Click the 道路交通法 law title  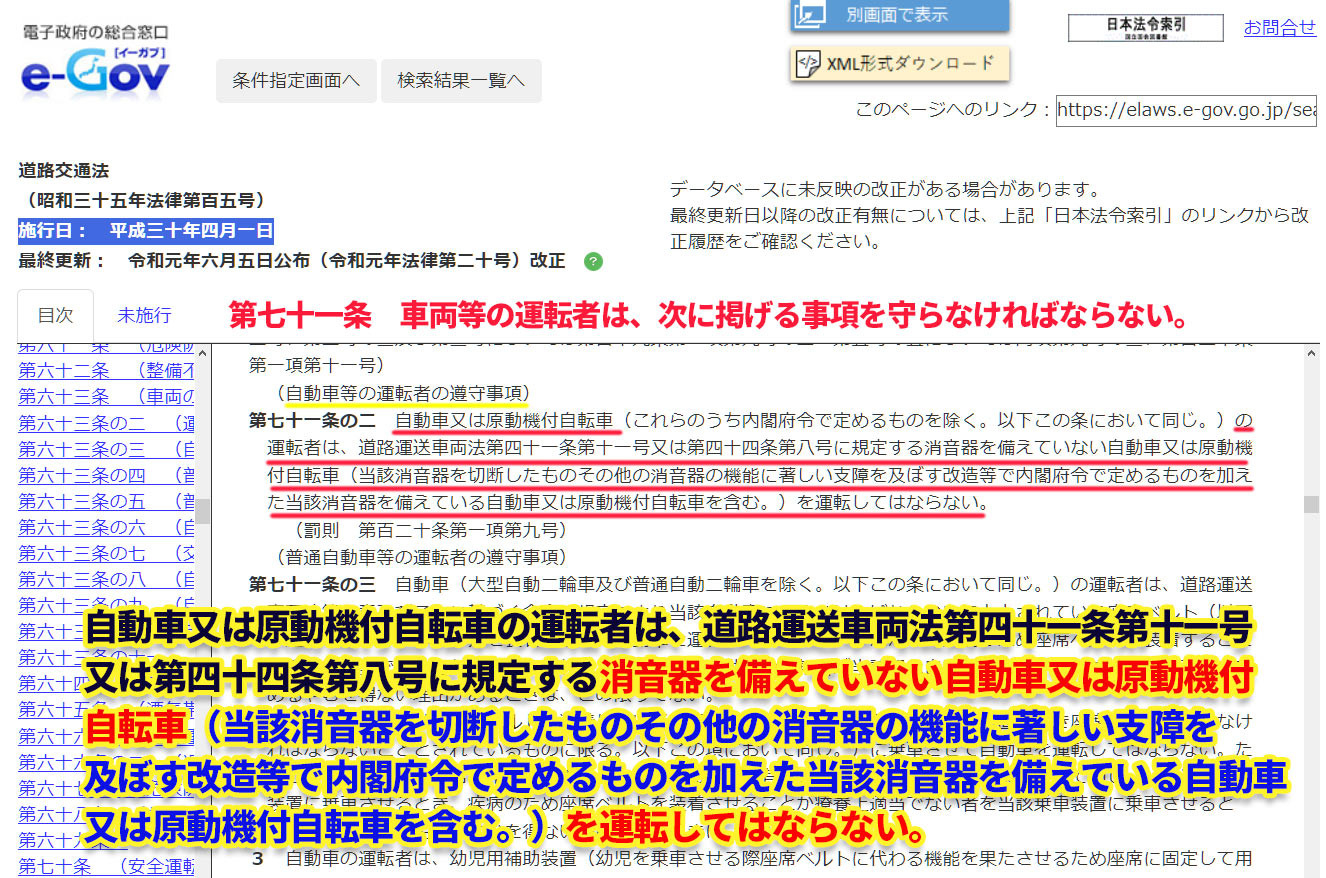pyautogui.click(x=64, y=170)
